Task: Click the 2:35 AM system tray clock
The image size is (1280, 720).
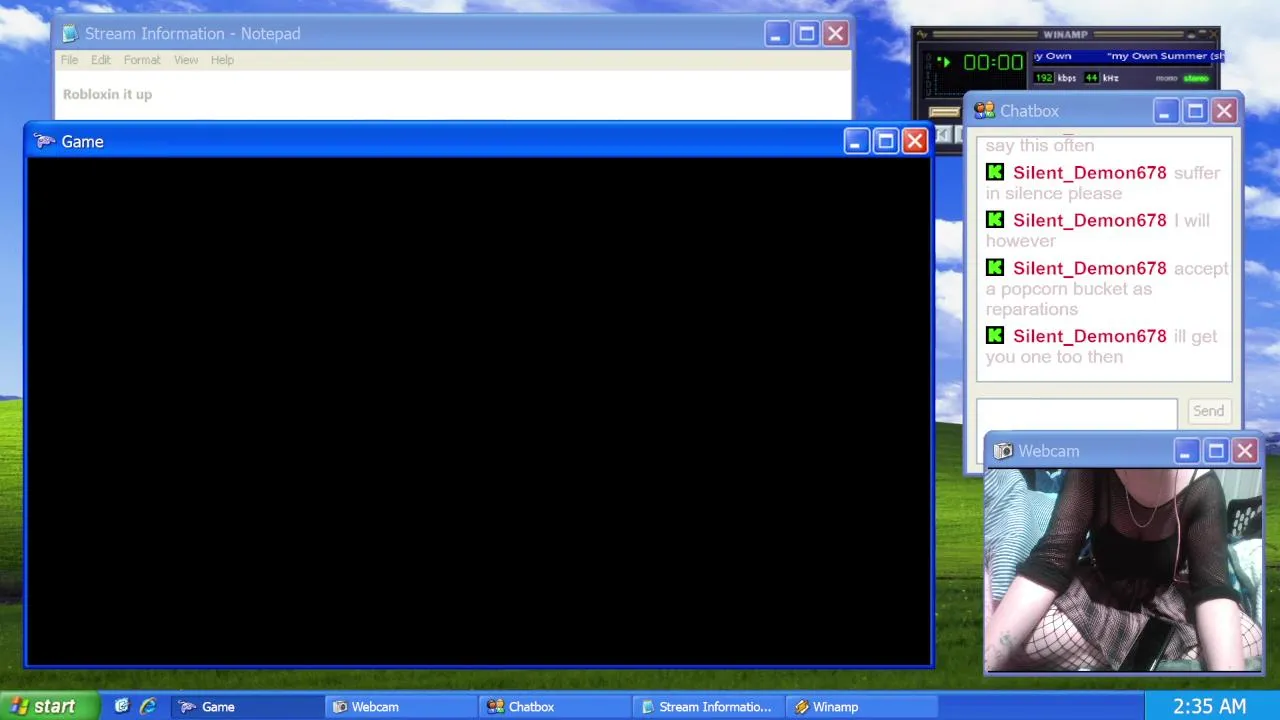Action: [1209, 706]
